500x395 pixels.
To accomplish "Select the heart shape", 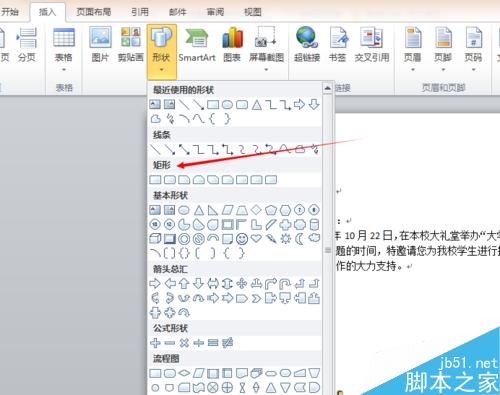I will 256,239.
